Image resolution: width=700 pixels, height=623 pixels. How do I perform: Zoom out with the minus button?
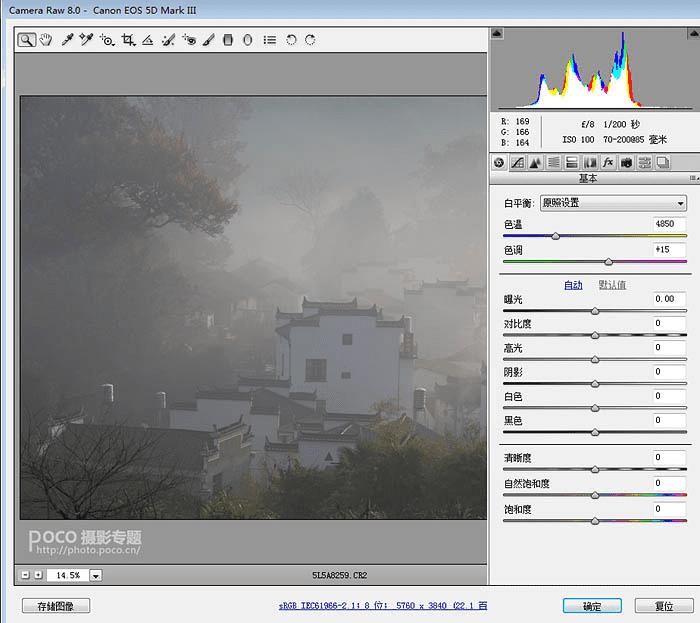click(25, 575)
